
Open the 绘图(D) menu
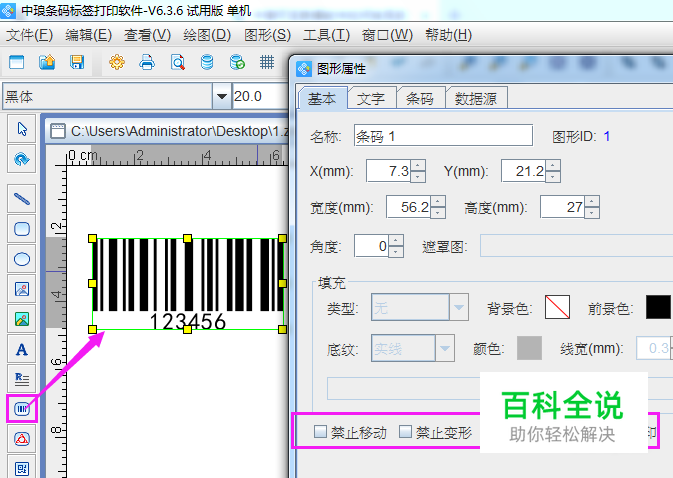pyautogui.click(x=207, y=35)
